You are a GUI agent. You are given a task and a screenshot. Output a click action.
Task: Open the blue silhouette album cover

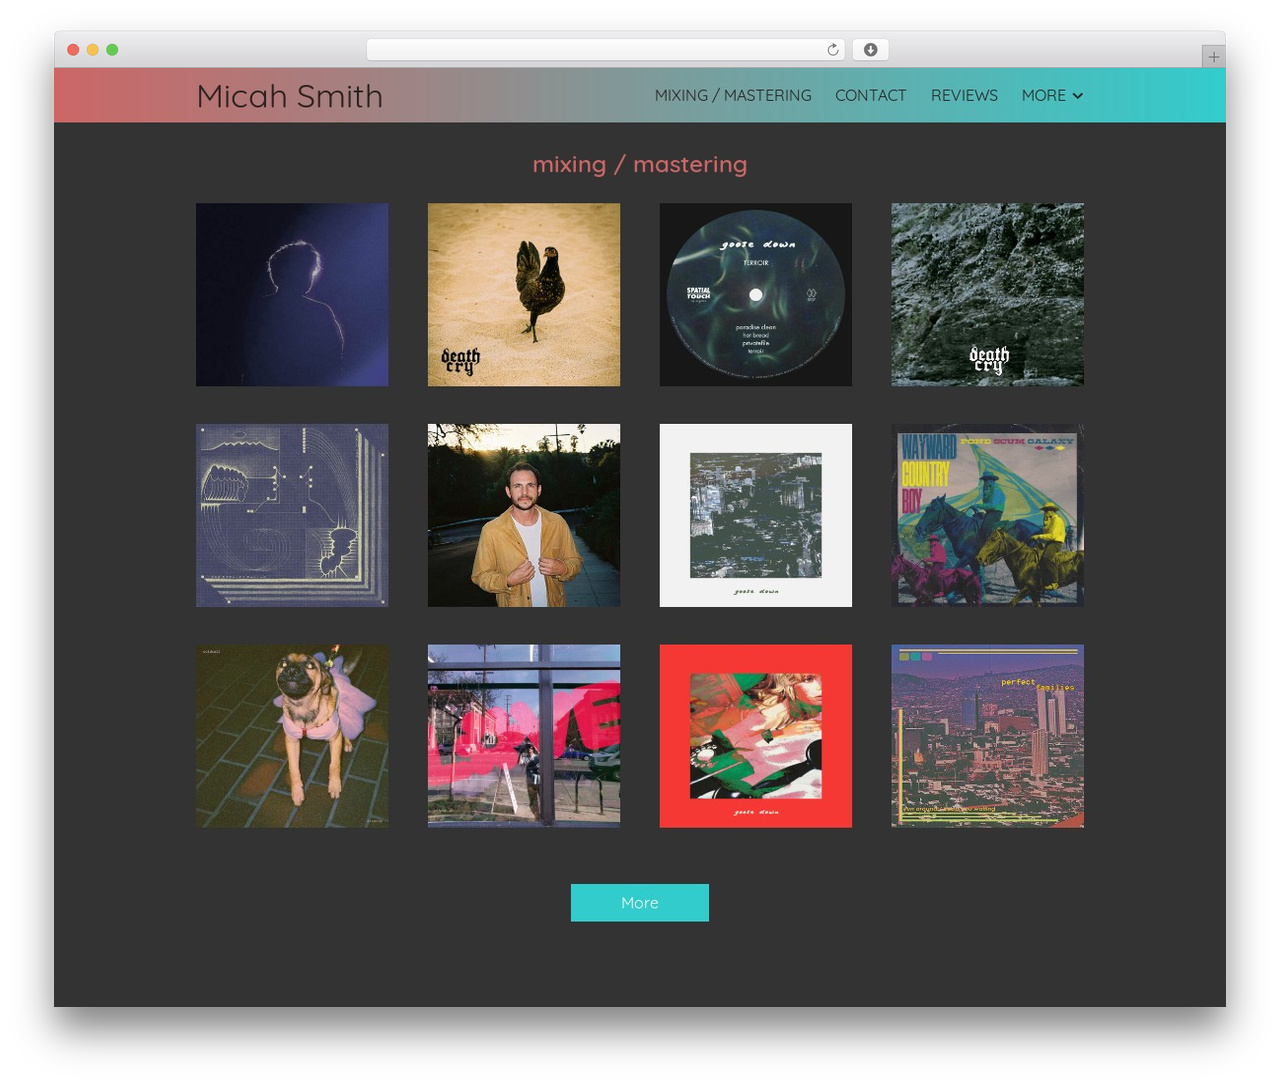point(292,295)
